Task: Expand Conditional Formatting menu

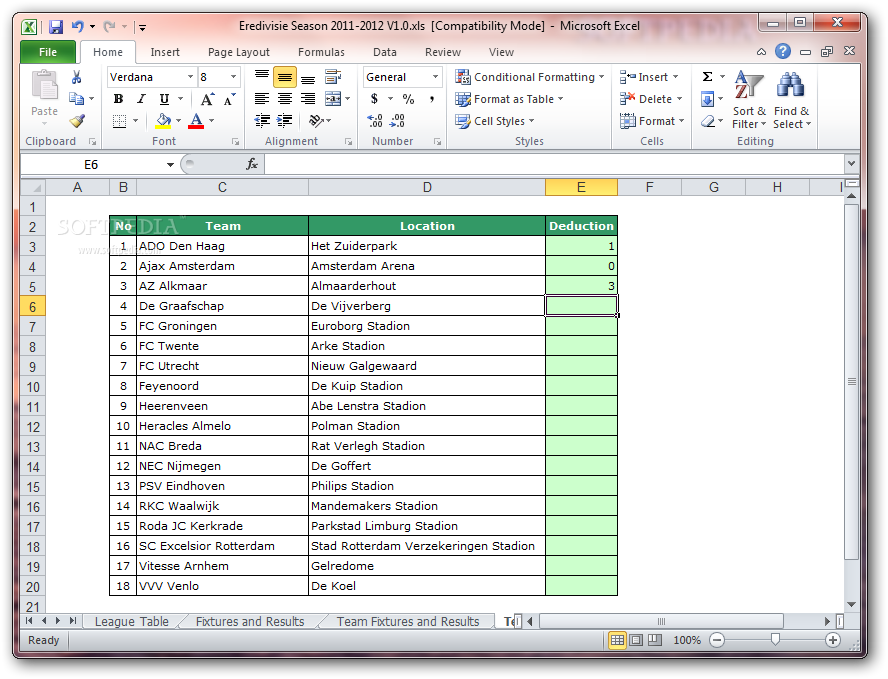Action: point(530,77)
